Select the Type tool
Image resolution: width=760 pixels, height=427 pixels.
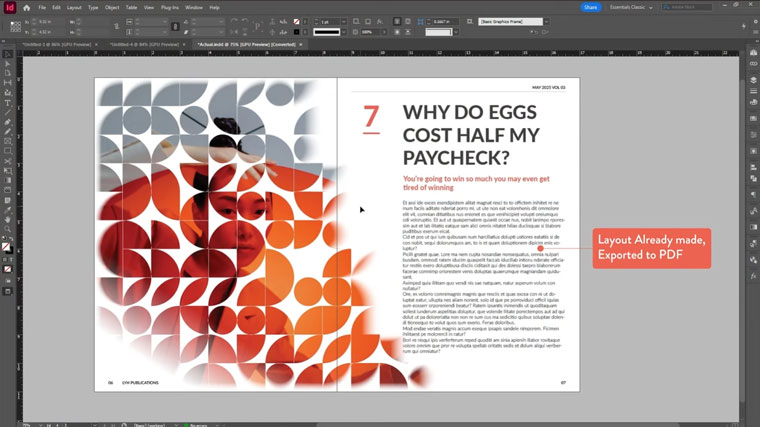8,103
